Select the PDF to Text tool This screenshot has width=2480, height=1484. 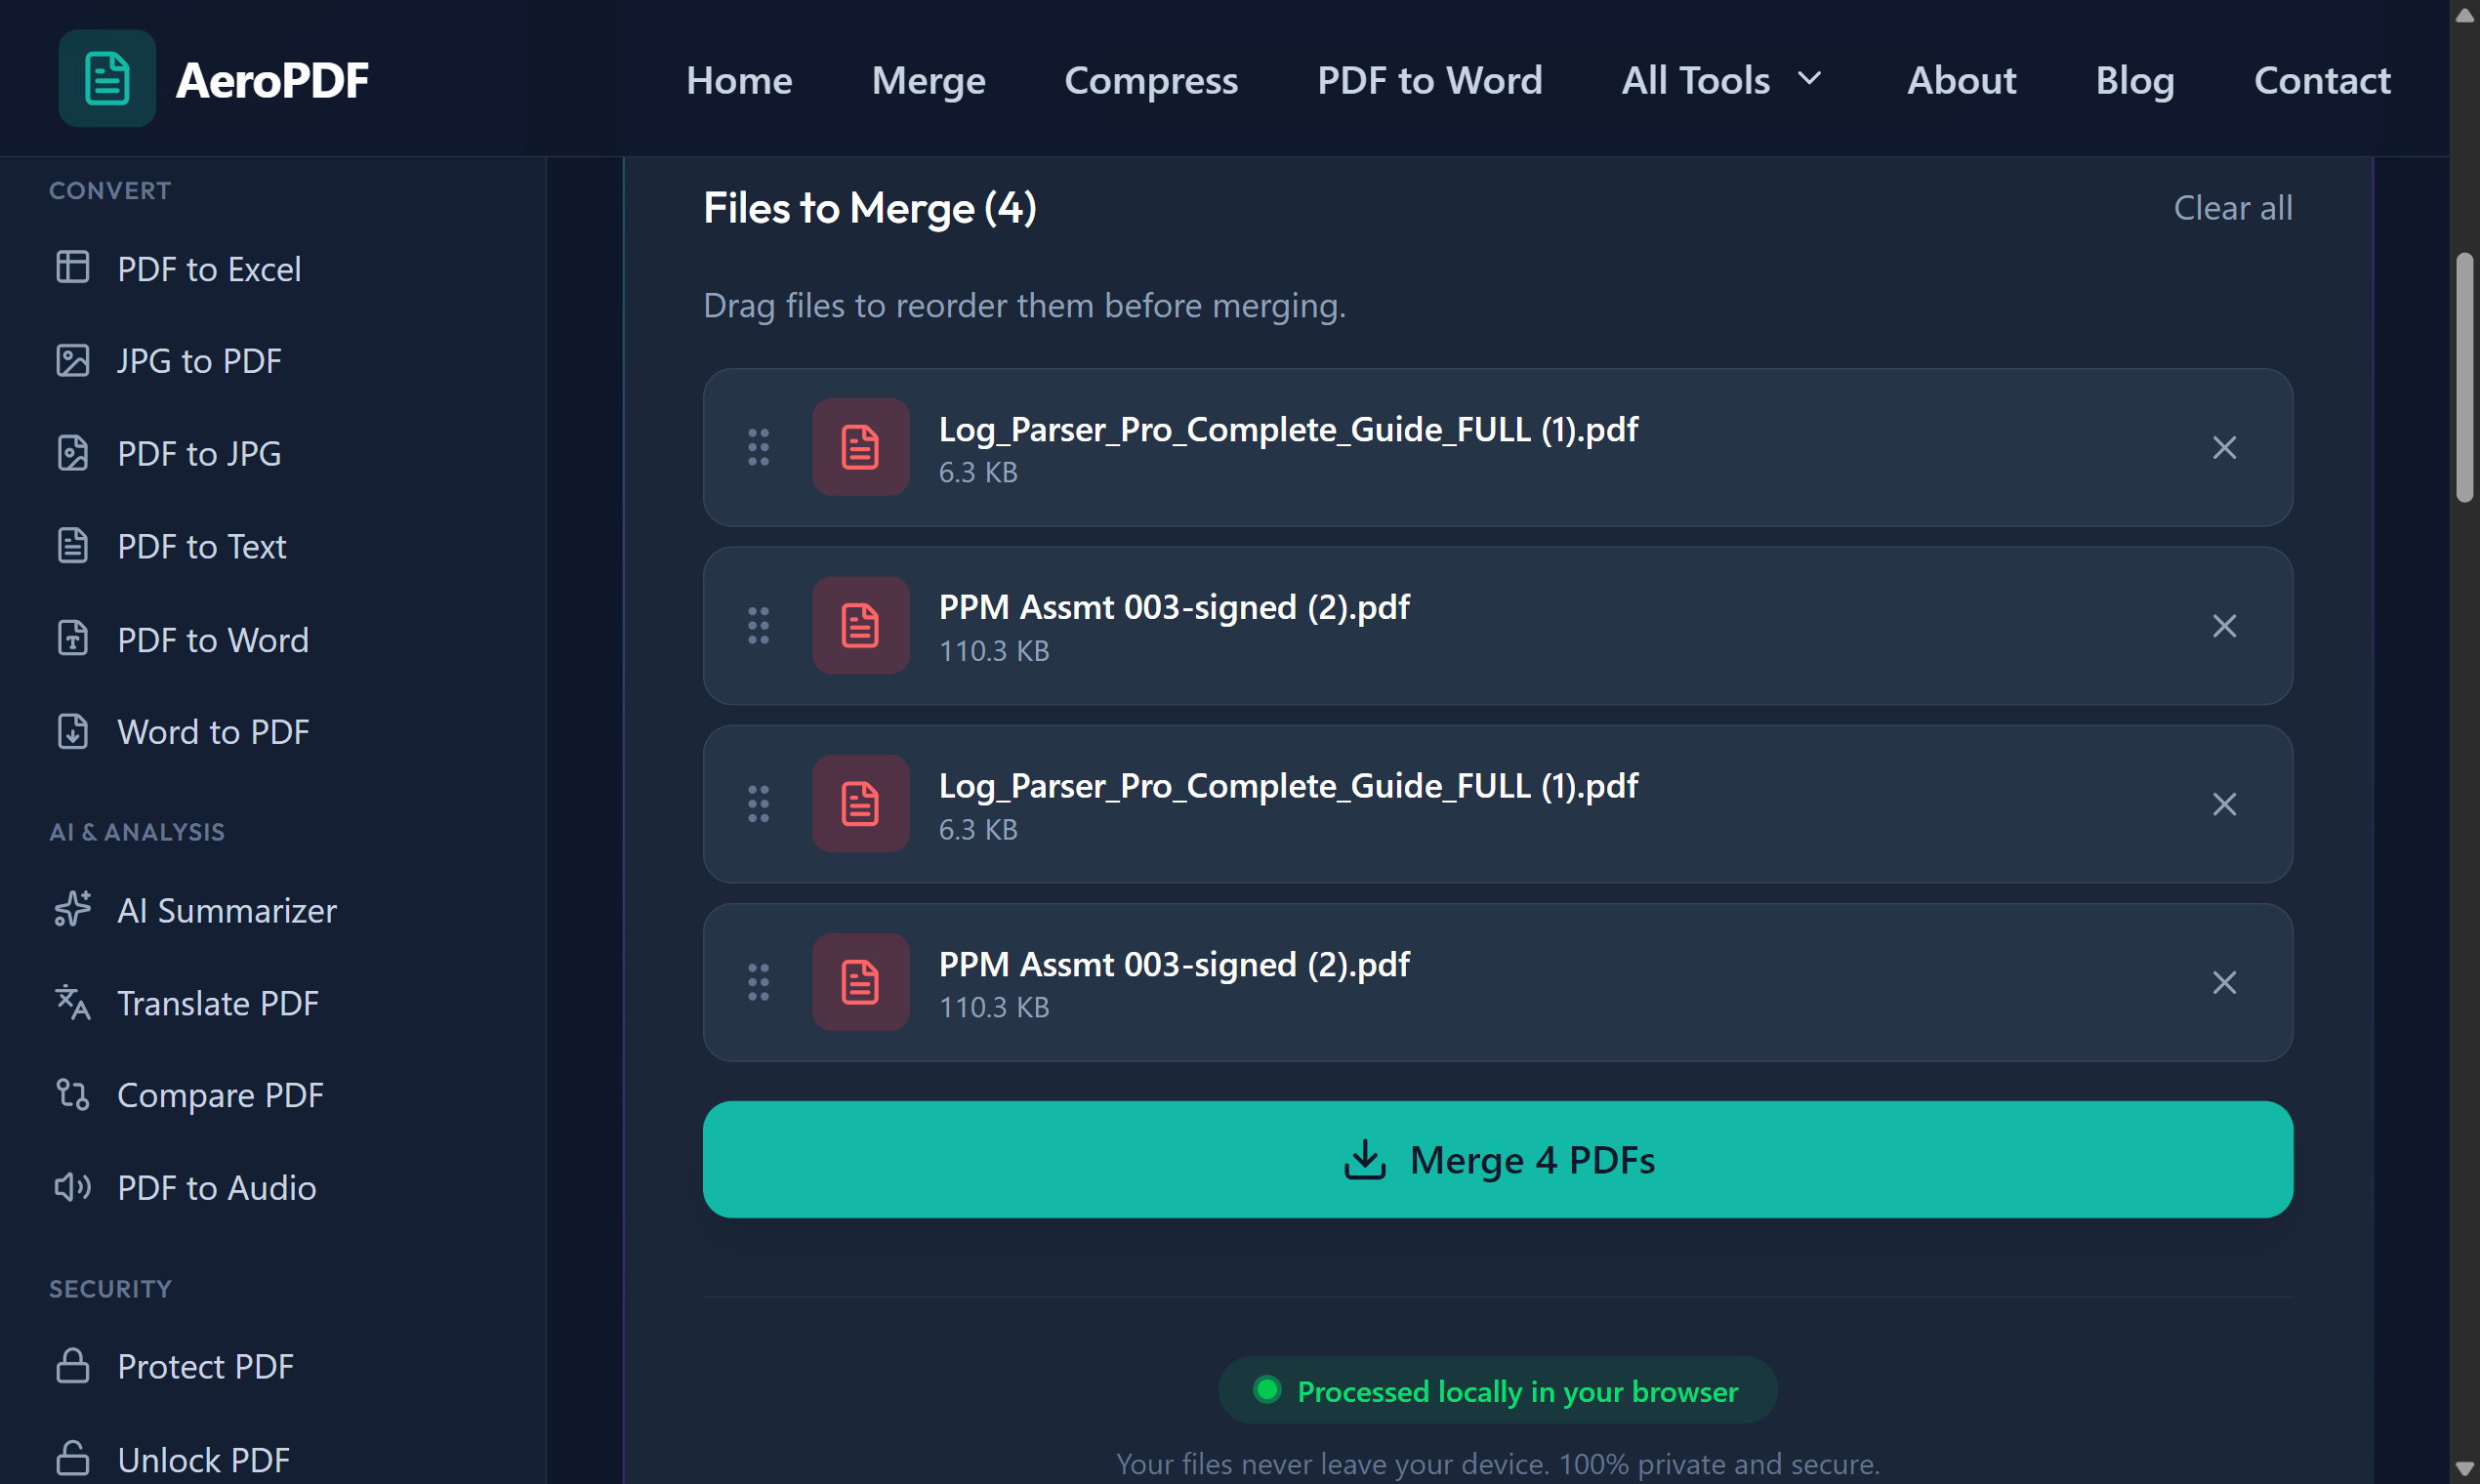(x=201, y=546)
